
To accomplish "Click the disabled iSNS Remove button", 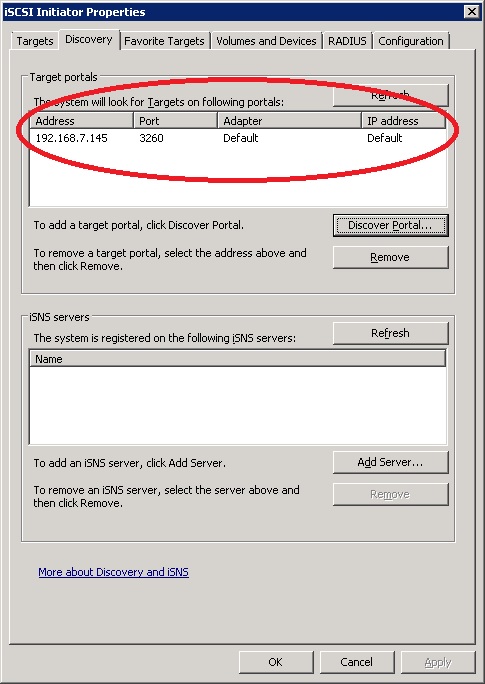I will pos(390,494).
